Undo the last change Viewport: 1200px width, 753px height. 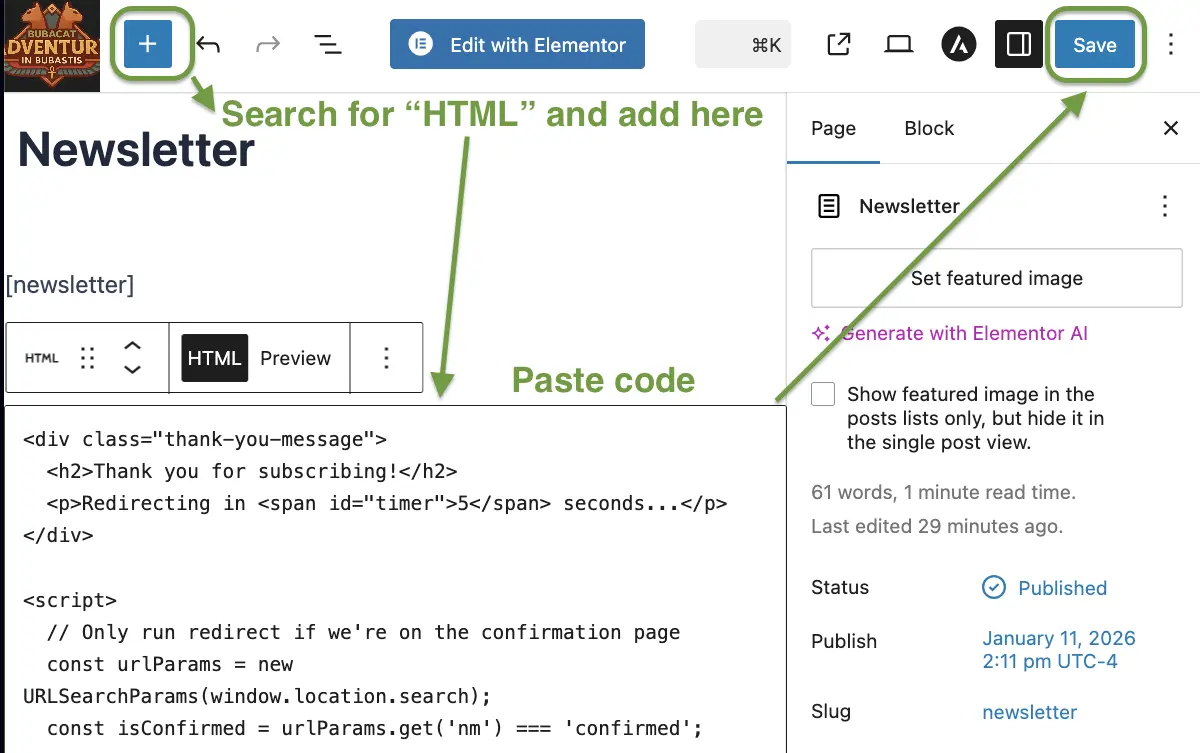208,44
